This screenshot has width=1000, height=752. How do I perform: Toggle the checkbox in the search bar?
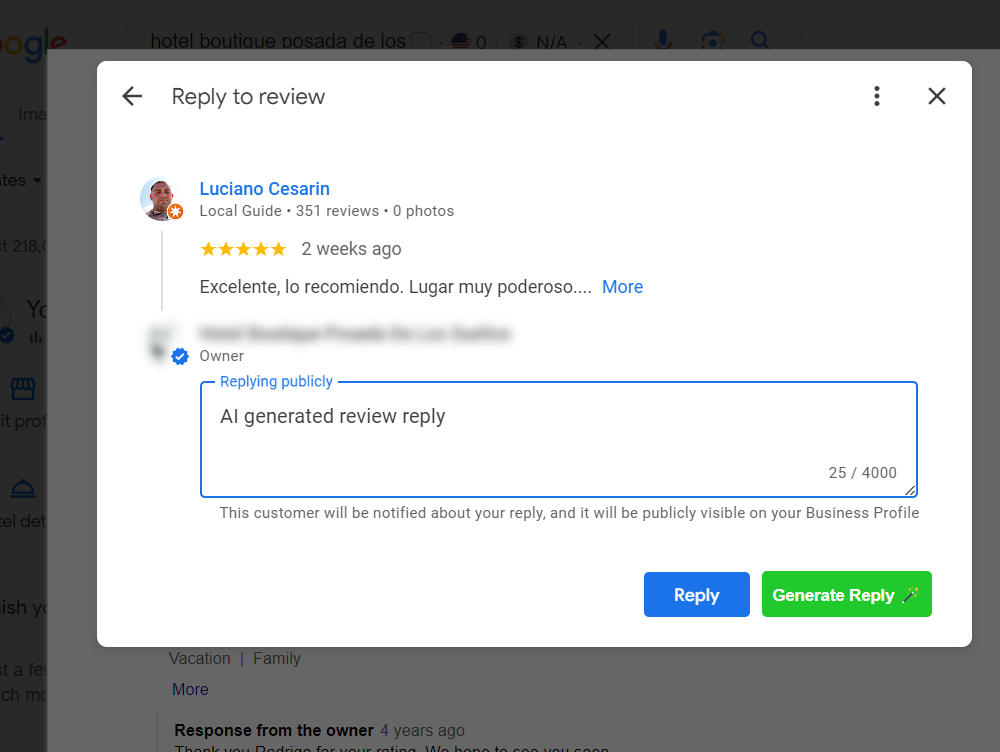pos(421,41)
